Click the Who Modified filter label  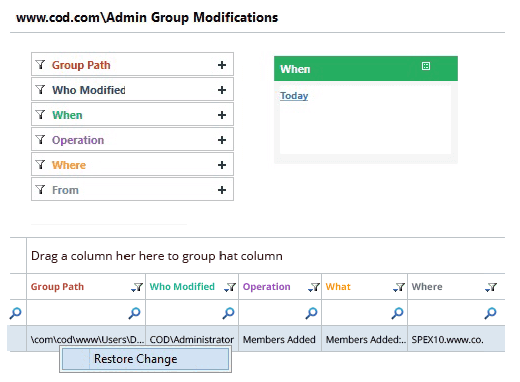[x=89, y=90]
